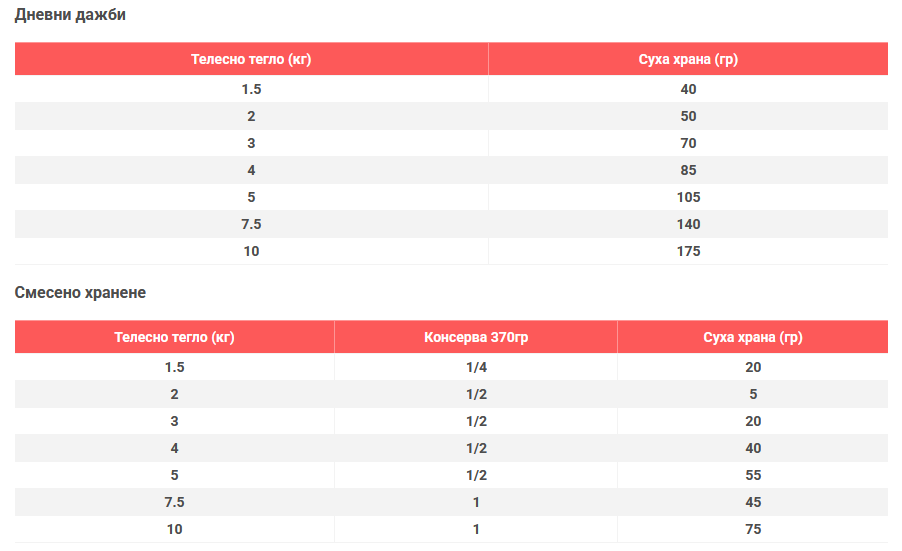Click the 140 dry food cell
The height and width of the screenshot is (551, 902).
(x=688, y=224)
